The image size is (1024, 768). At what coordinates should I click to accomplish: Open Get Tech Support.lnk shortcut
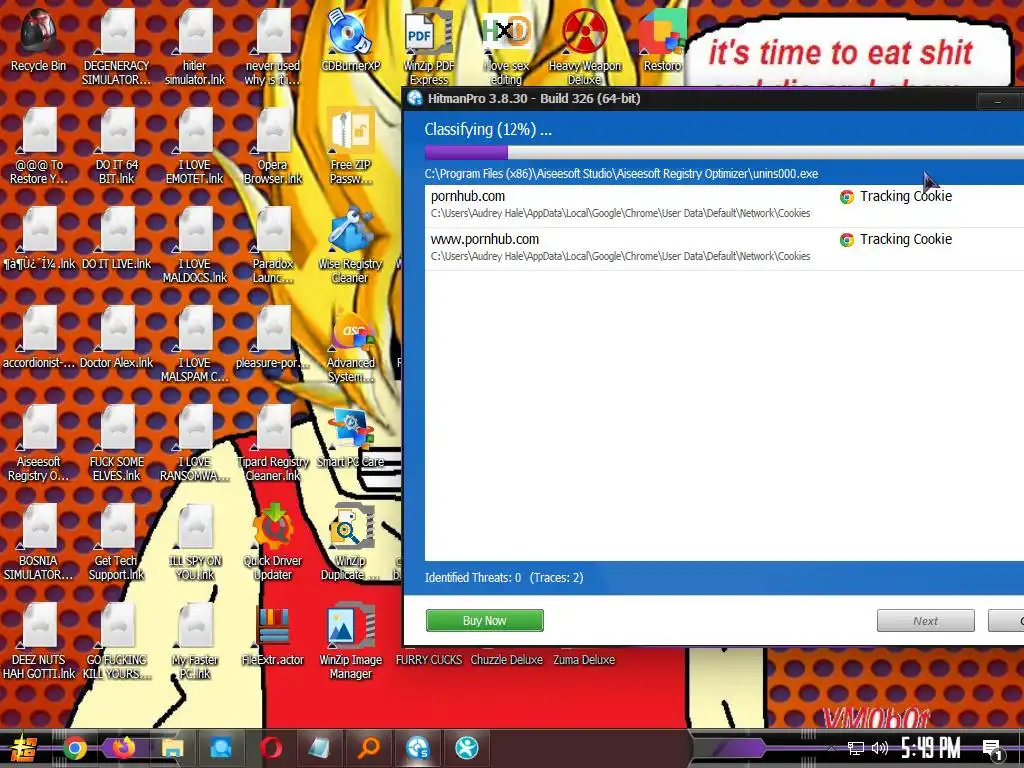click(116, 542)
